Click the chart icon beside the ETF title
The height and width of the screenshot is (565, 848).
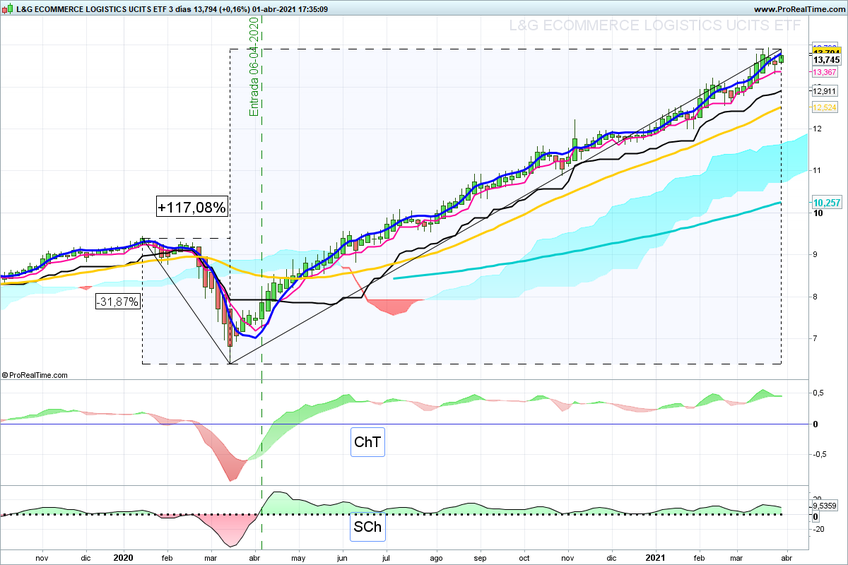pyautogui.click(x=7, y=9)
